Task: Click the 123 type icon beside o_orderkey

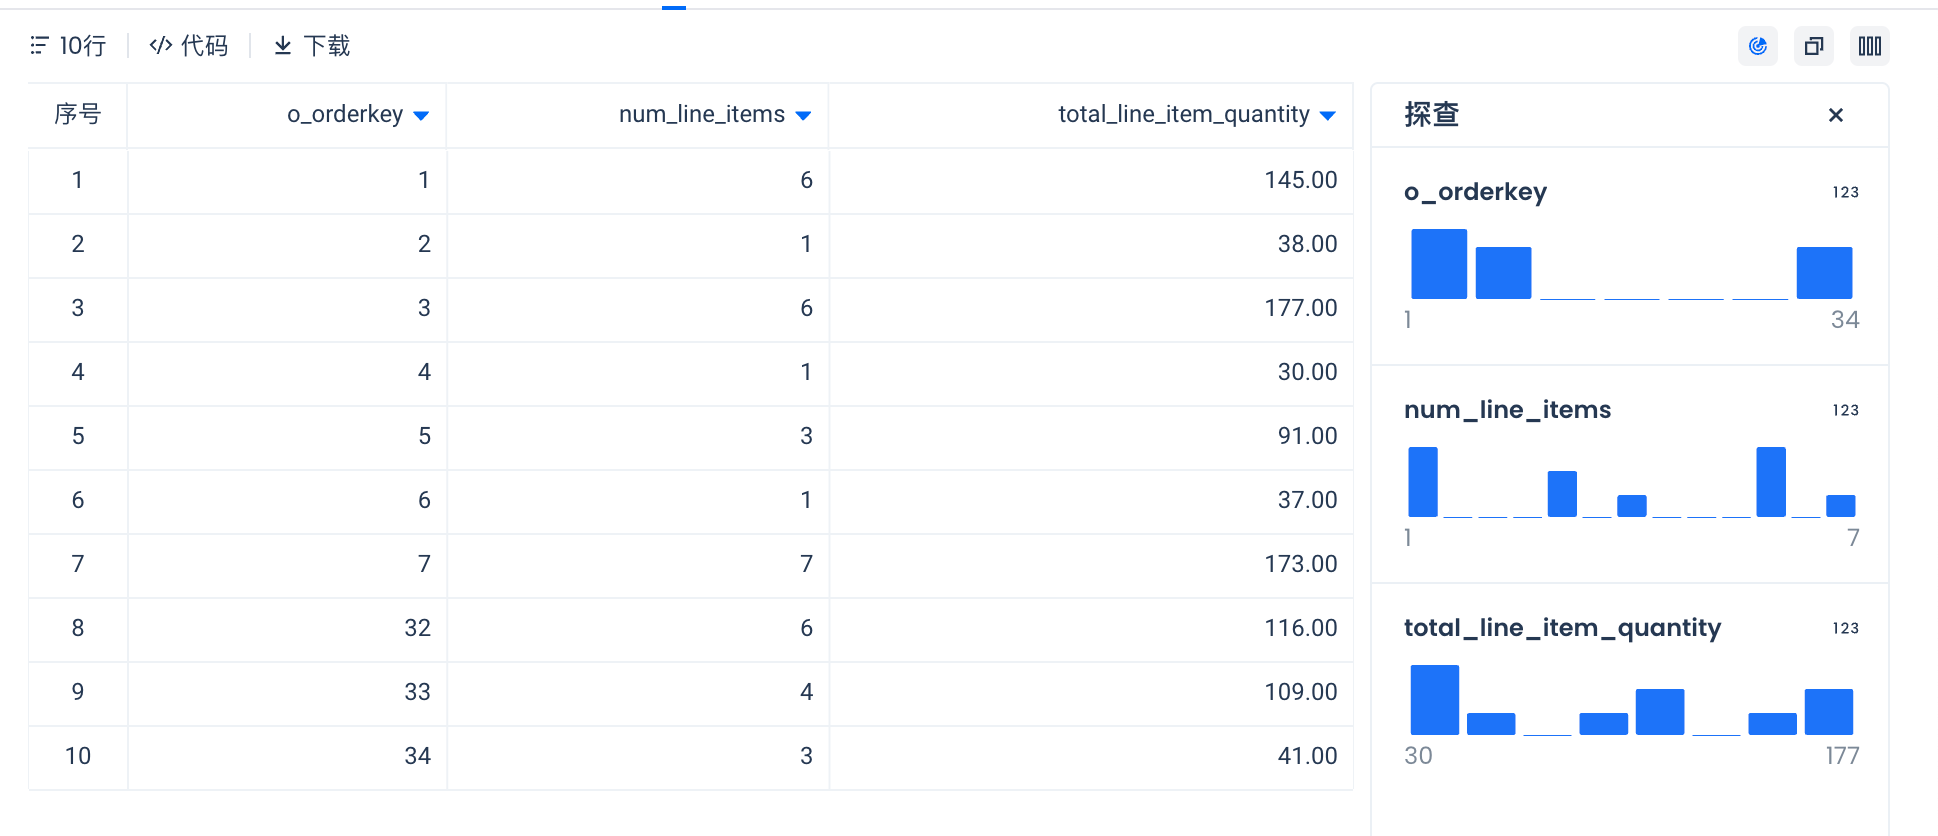Action: pos(1845,192)
